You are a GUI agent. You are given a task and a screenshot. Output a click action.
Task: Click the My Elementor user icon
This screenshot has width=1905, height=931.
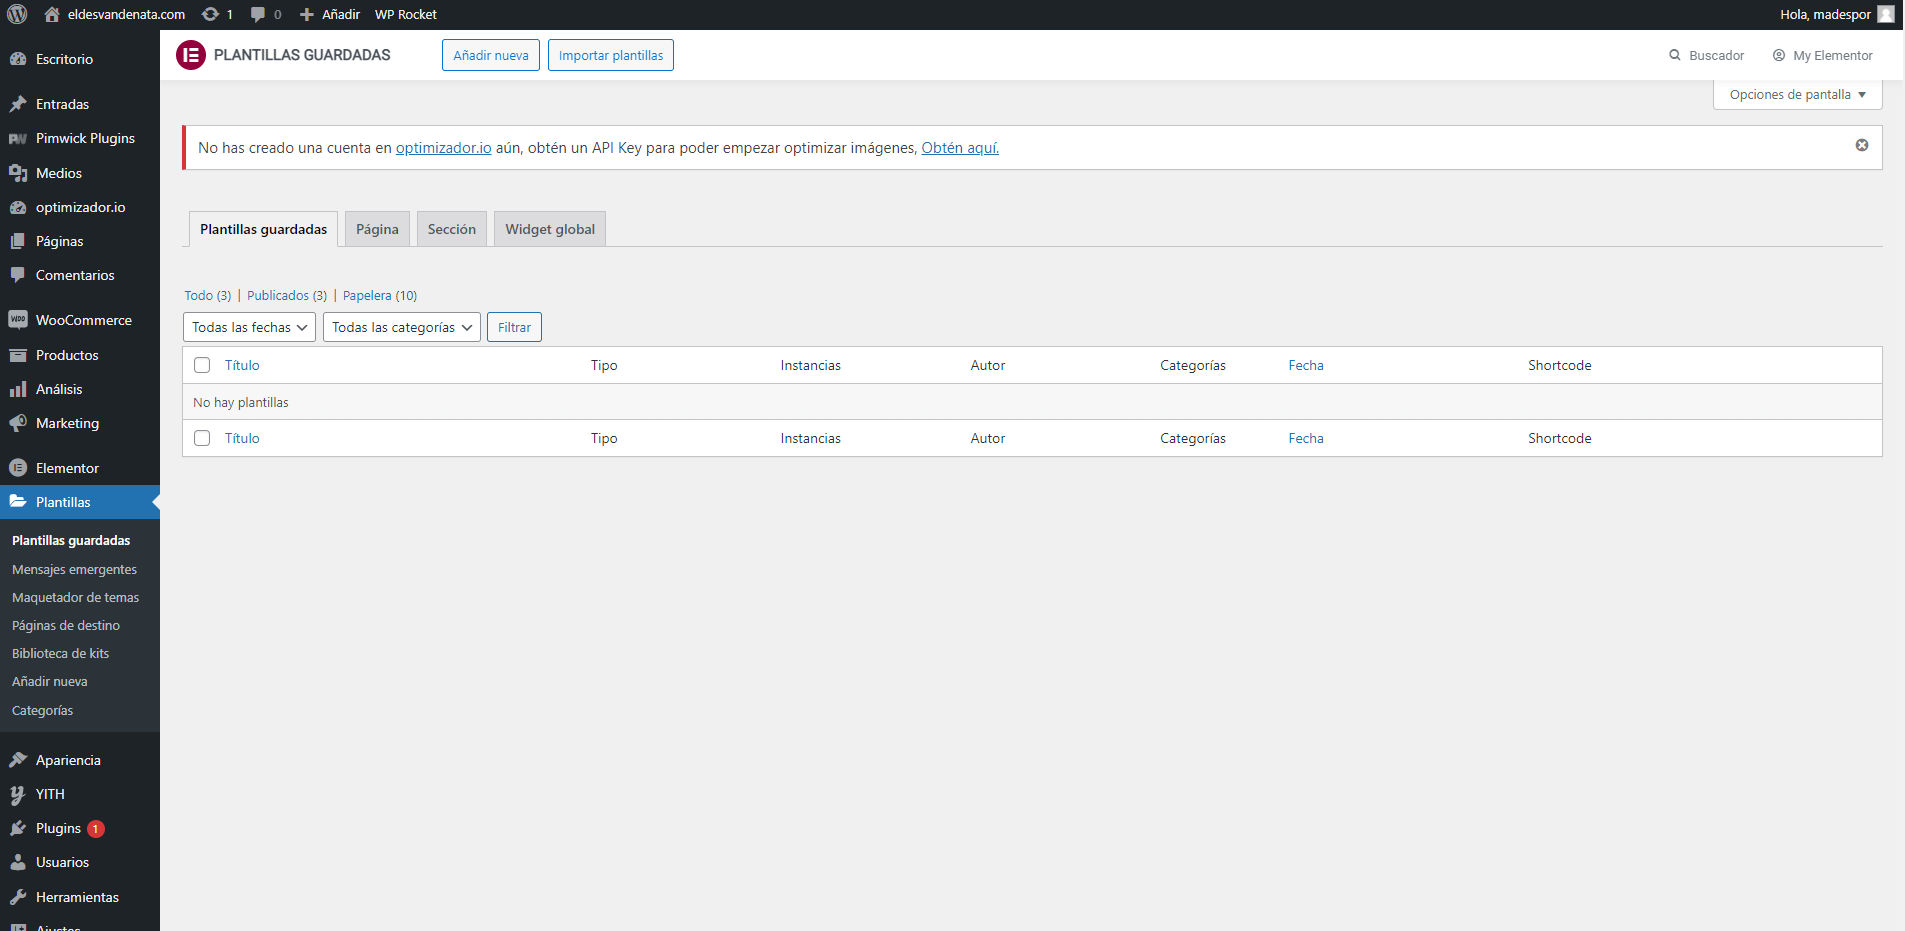click(x=1779, y=55)
